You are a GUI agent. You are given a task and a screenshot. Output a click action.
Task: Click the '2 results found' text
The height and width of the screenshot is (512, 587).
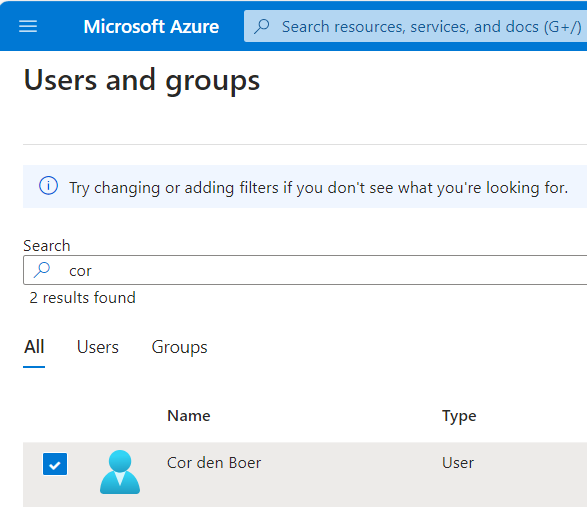pos(82,298)
